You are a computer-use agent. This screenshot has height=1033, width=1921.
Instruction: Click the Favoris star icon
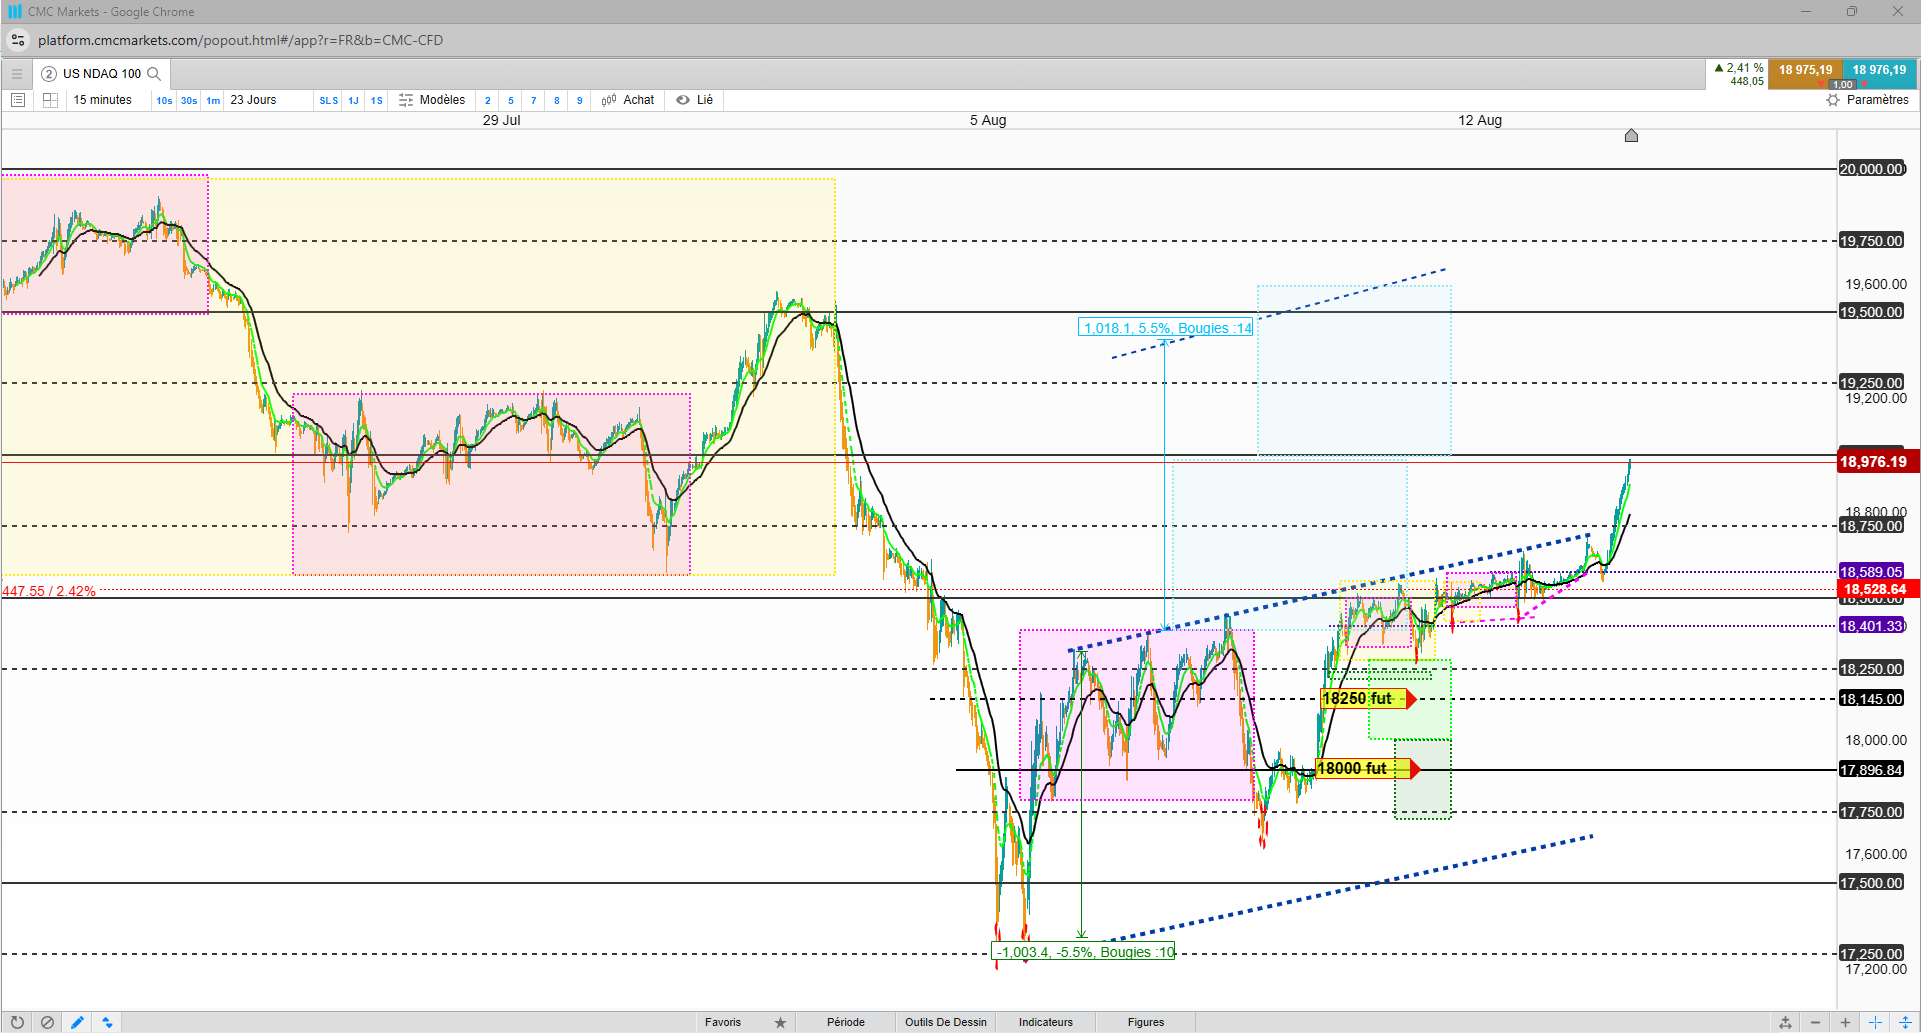click(781, 1022)
